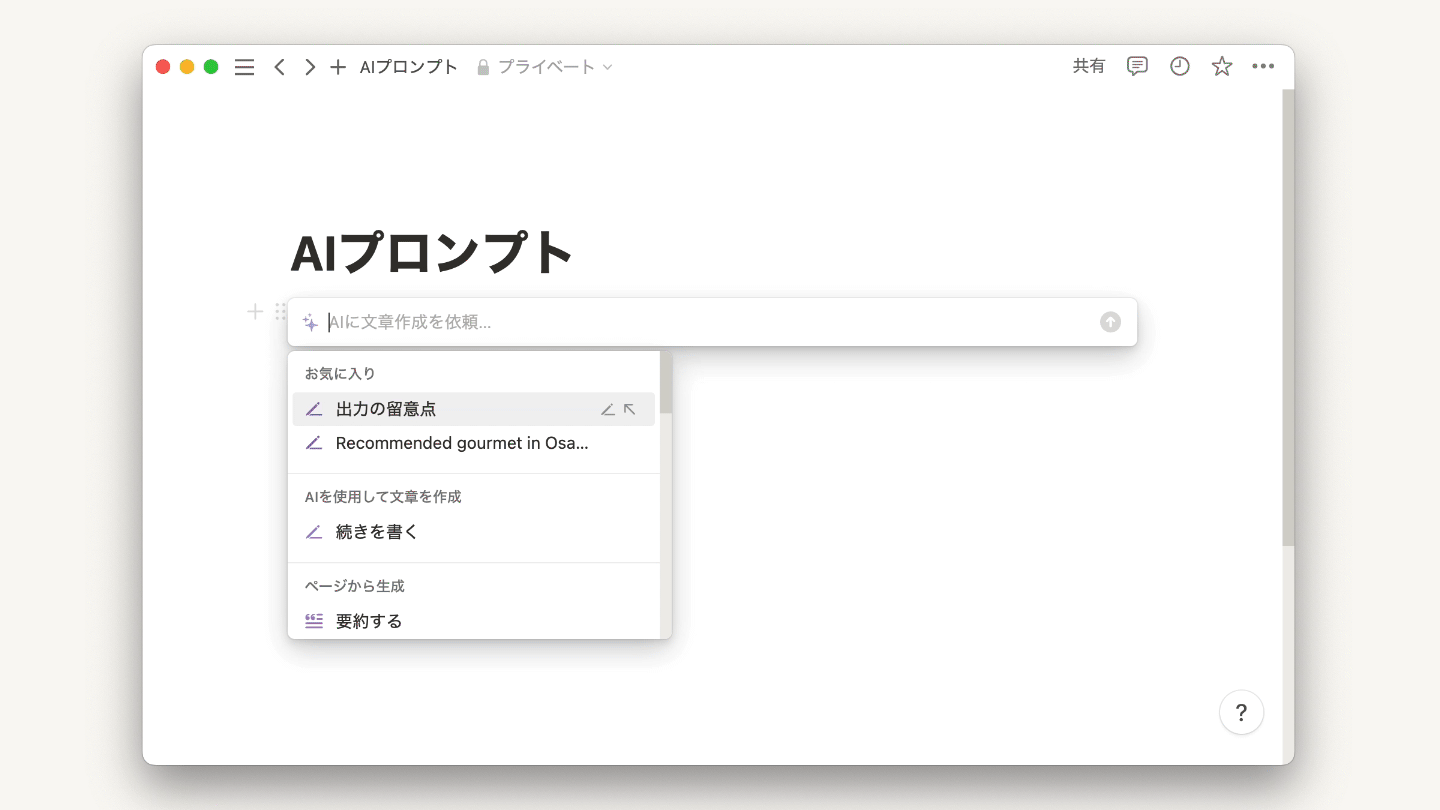
Task: Click the AIプロンプト page heading
Action: 431,252
